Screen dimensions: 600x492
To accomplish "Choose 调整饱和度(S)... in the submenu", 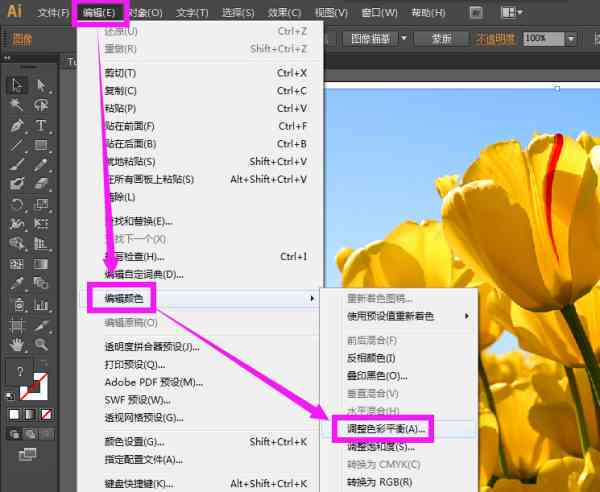I will point(381,446).
